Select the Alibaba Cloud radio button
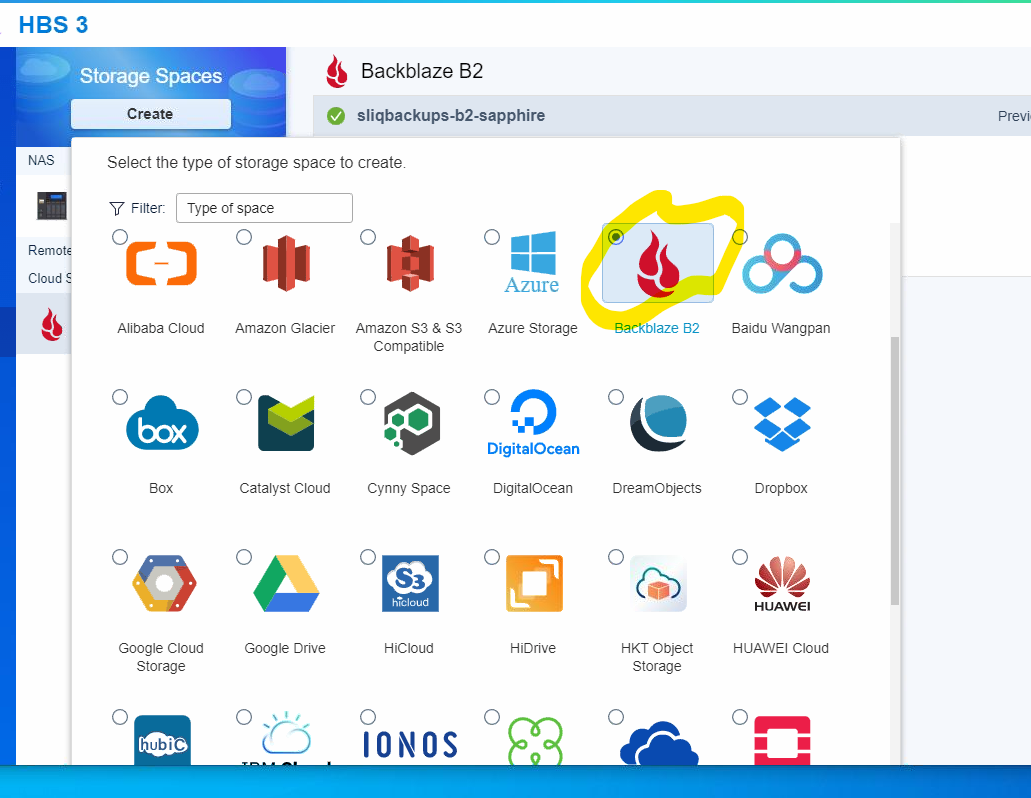The height and width of the screenshot is (798, 1031). click(x=120, y=237)
